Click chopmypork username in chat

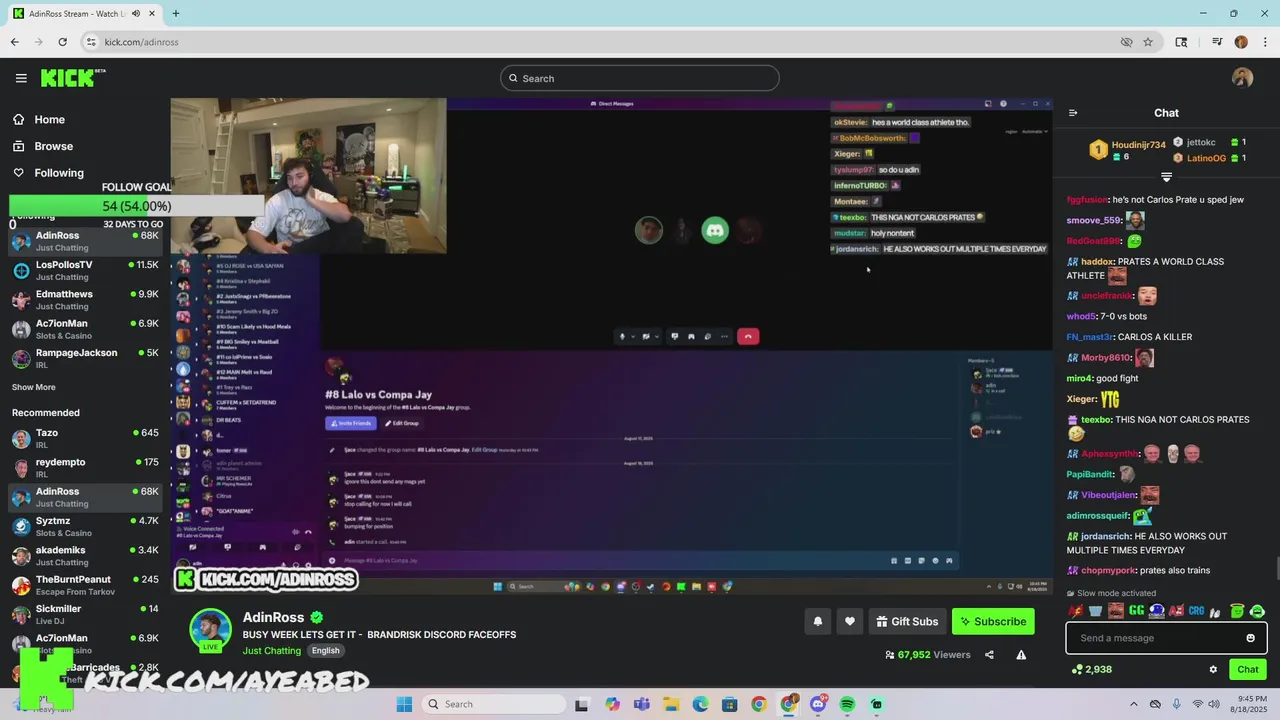(1108, 570)
